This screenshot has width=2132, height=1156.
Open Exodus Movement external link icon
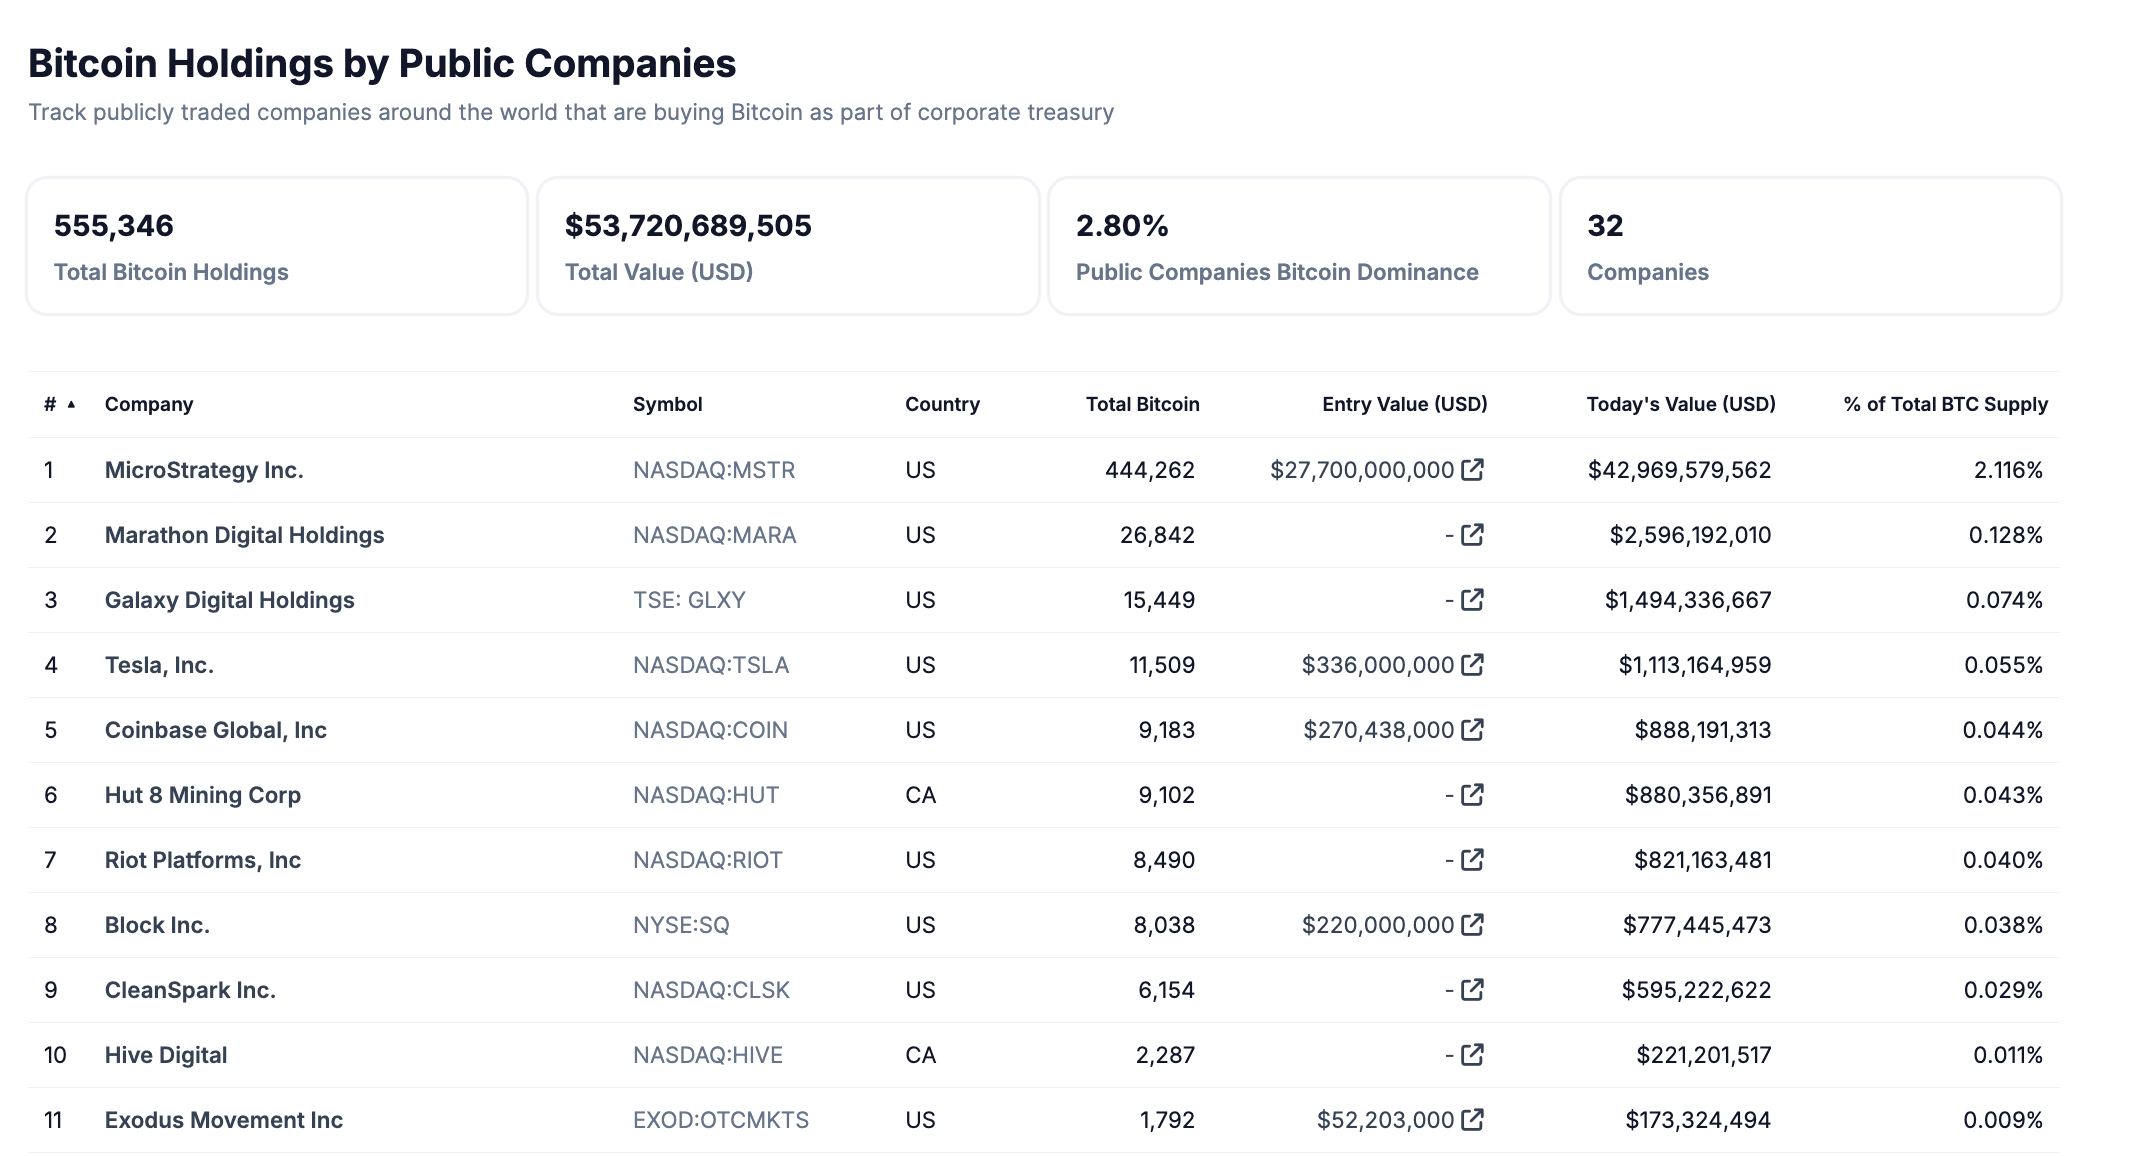pos(1472,1119)
